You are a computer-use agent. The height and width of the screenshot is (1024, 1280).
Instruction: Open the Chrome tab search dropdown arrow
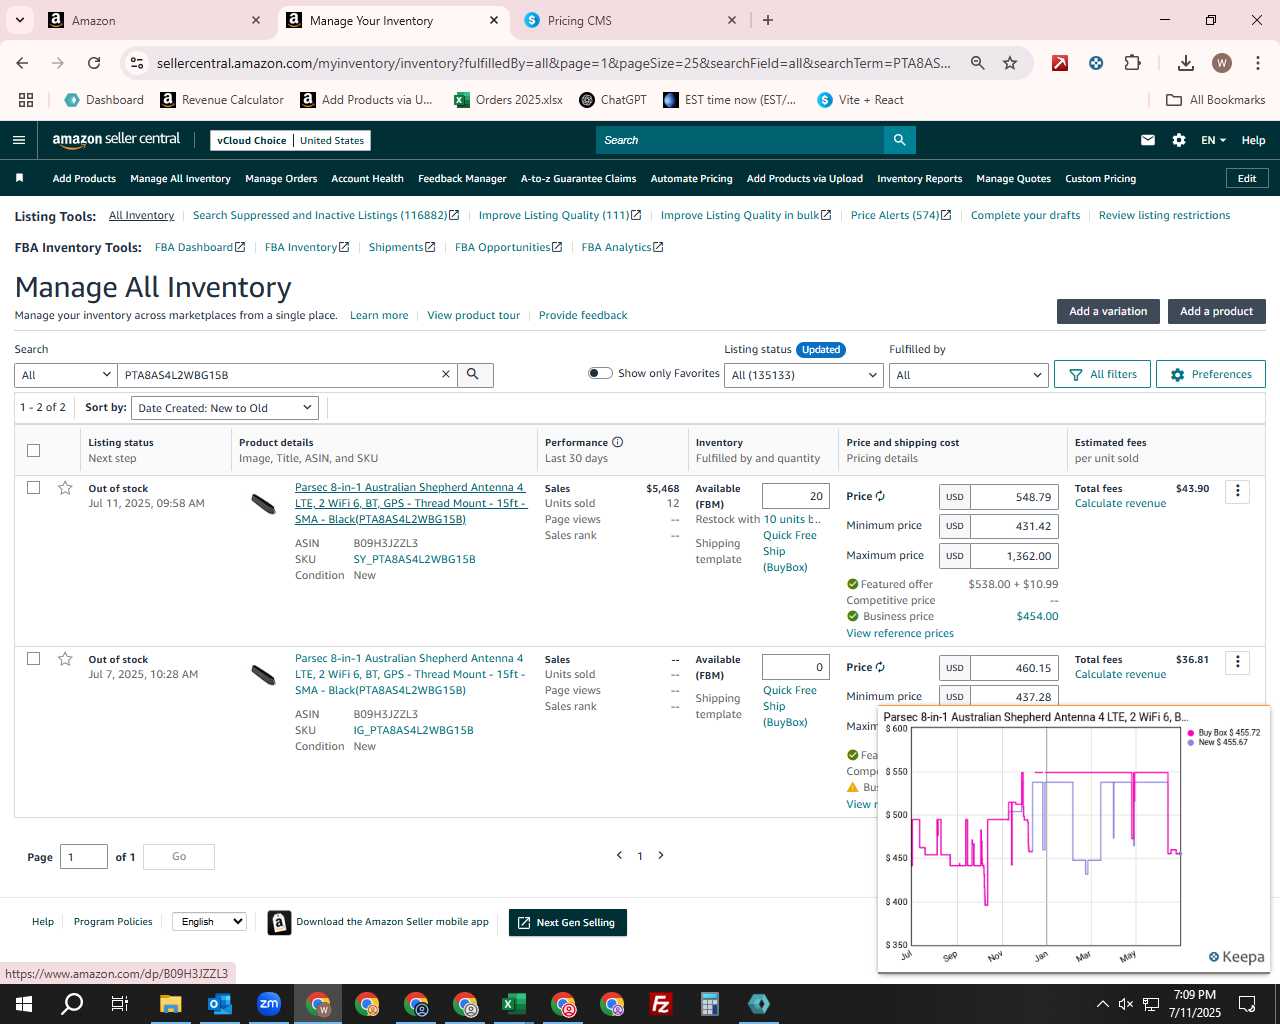19,20
